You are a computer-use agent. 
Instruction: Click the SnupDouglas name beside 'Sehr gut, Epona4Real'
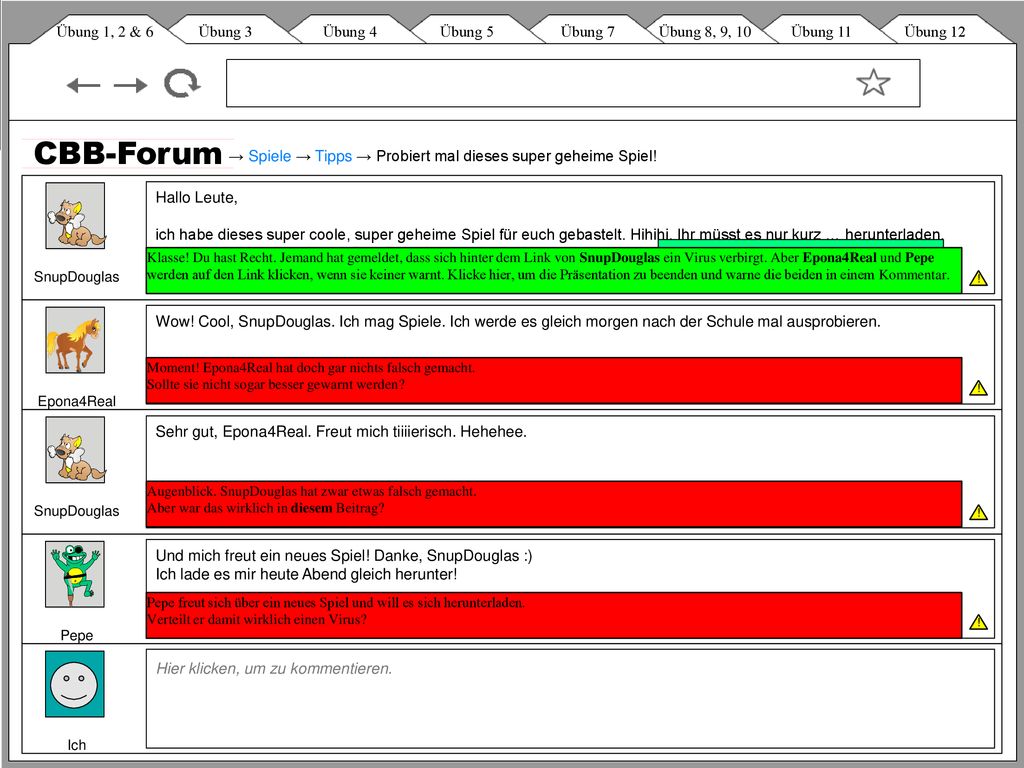click(76, 511)
